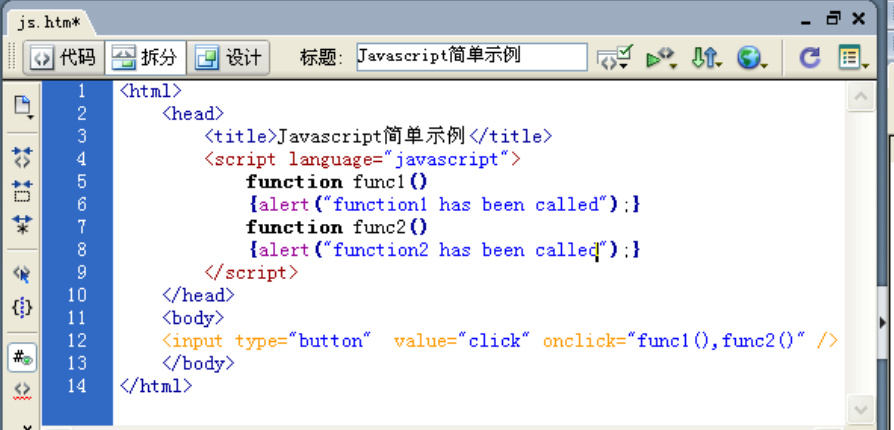Click the title field containing Javascript简单示例
The image size is (894, 430).
472,57
